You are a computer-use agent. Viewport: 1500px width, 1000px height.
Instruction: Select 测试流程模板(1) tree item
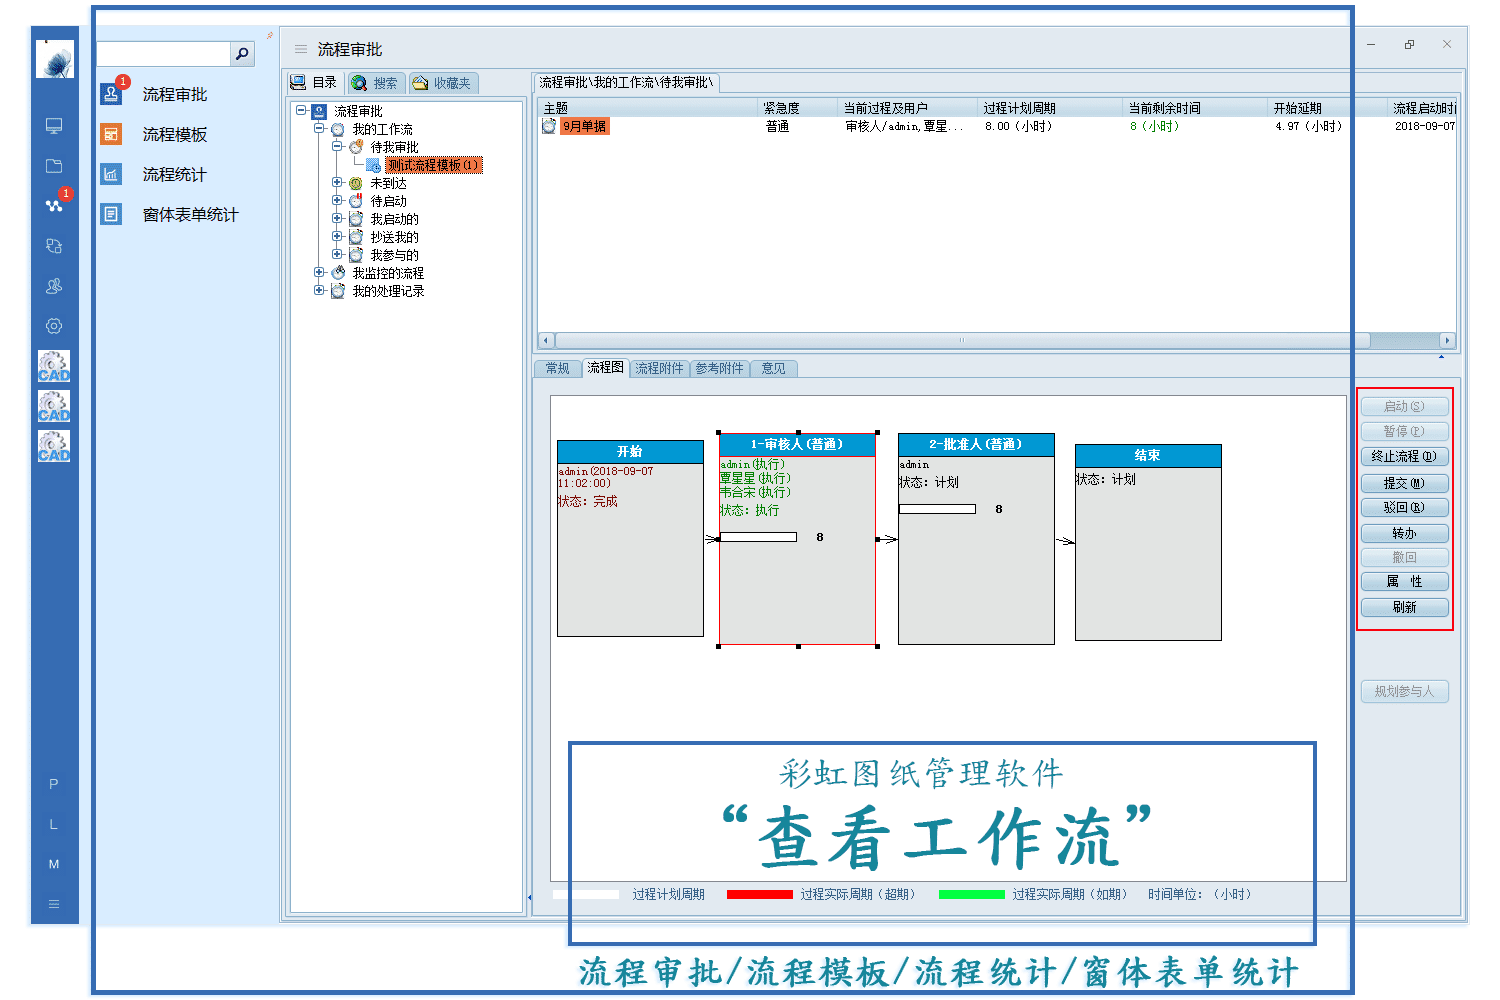433,165
